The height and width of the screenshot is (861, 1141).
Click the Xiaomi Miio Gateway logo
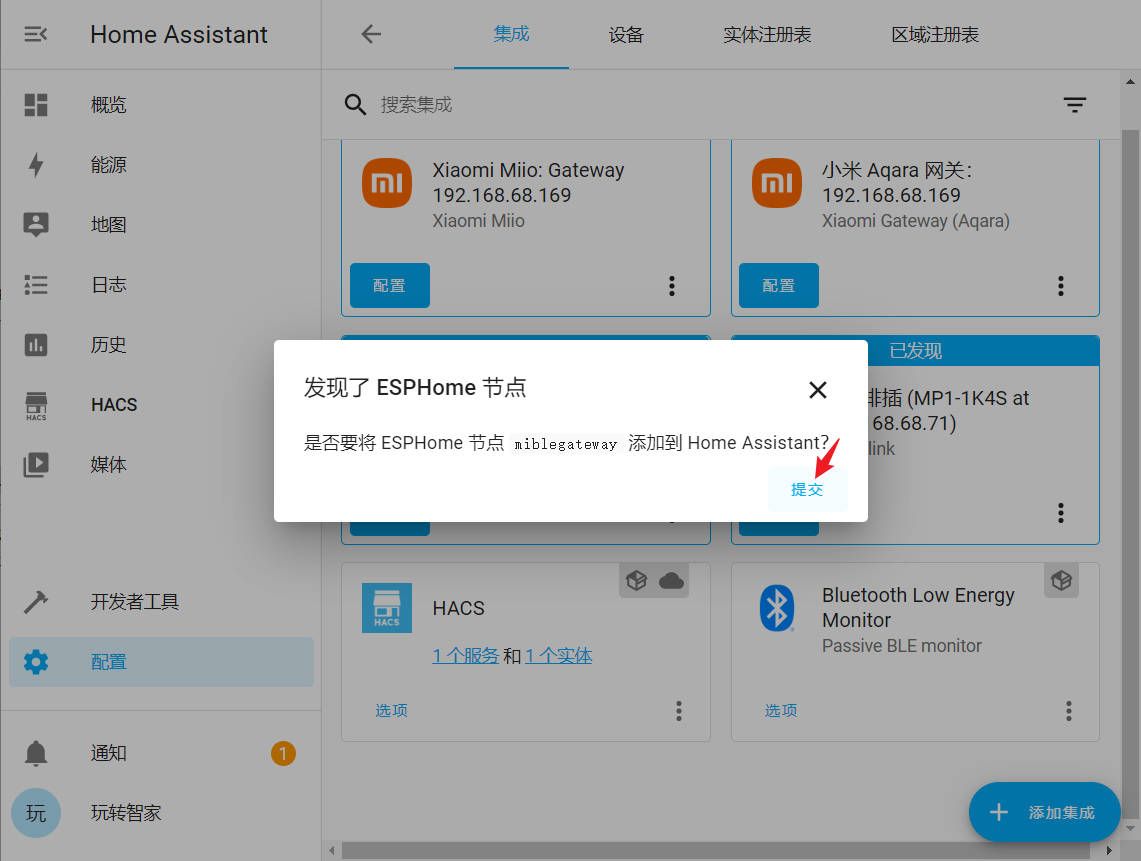tap(387, 183)
